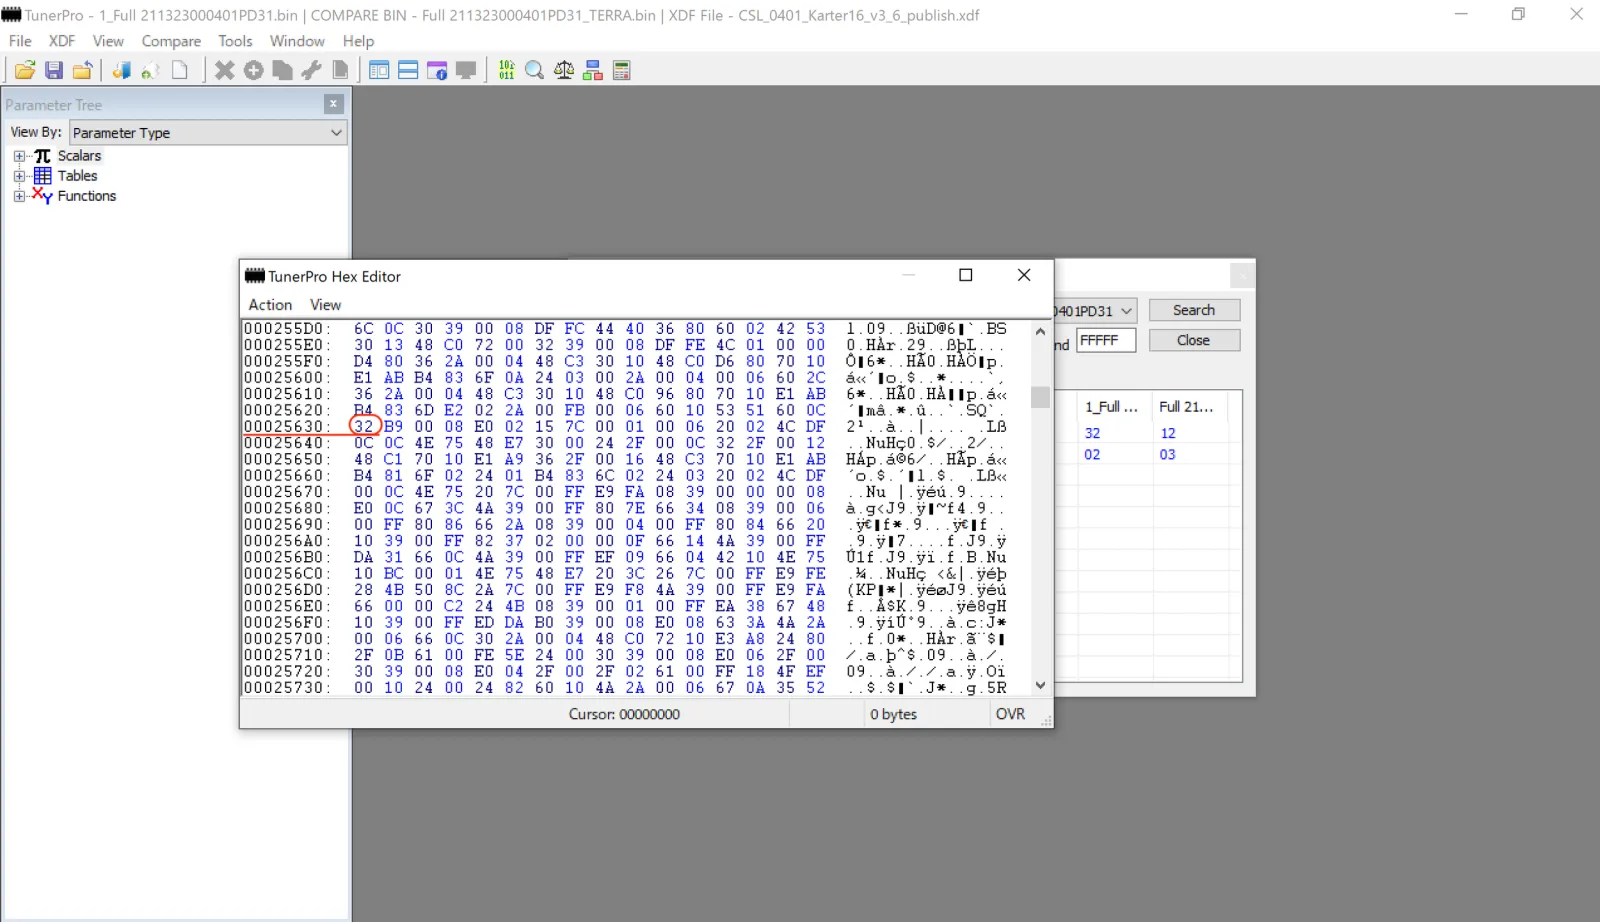Click the magnifying glass search icon
Image resolution: width=1600 pixels, height=922 pixels.
(535, 70)
